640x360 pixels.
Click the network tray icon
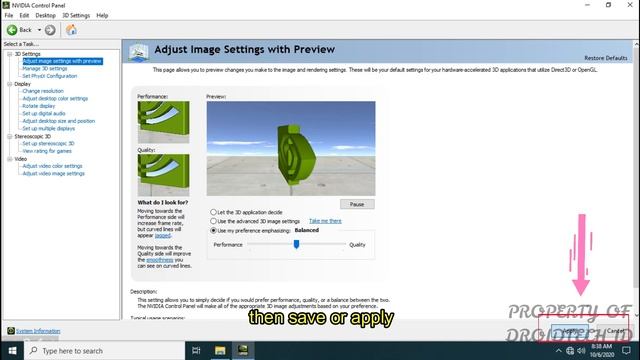click(x=570, y=351)
